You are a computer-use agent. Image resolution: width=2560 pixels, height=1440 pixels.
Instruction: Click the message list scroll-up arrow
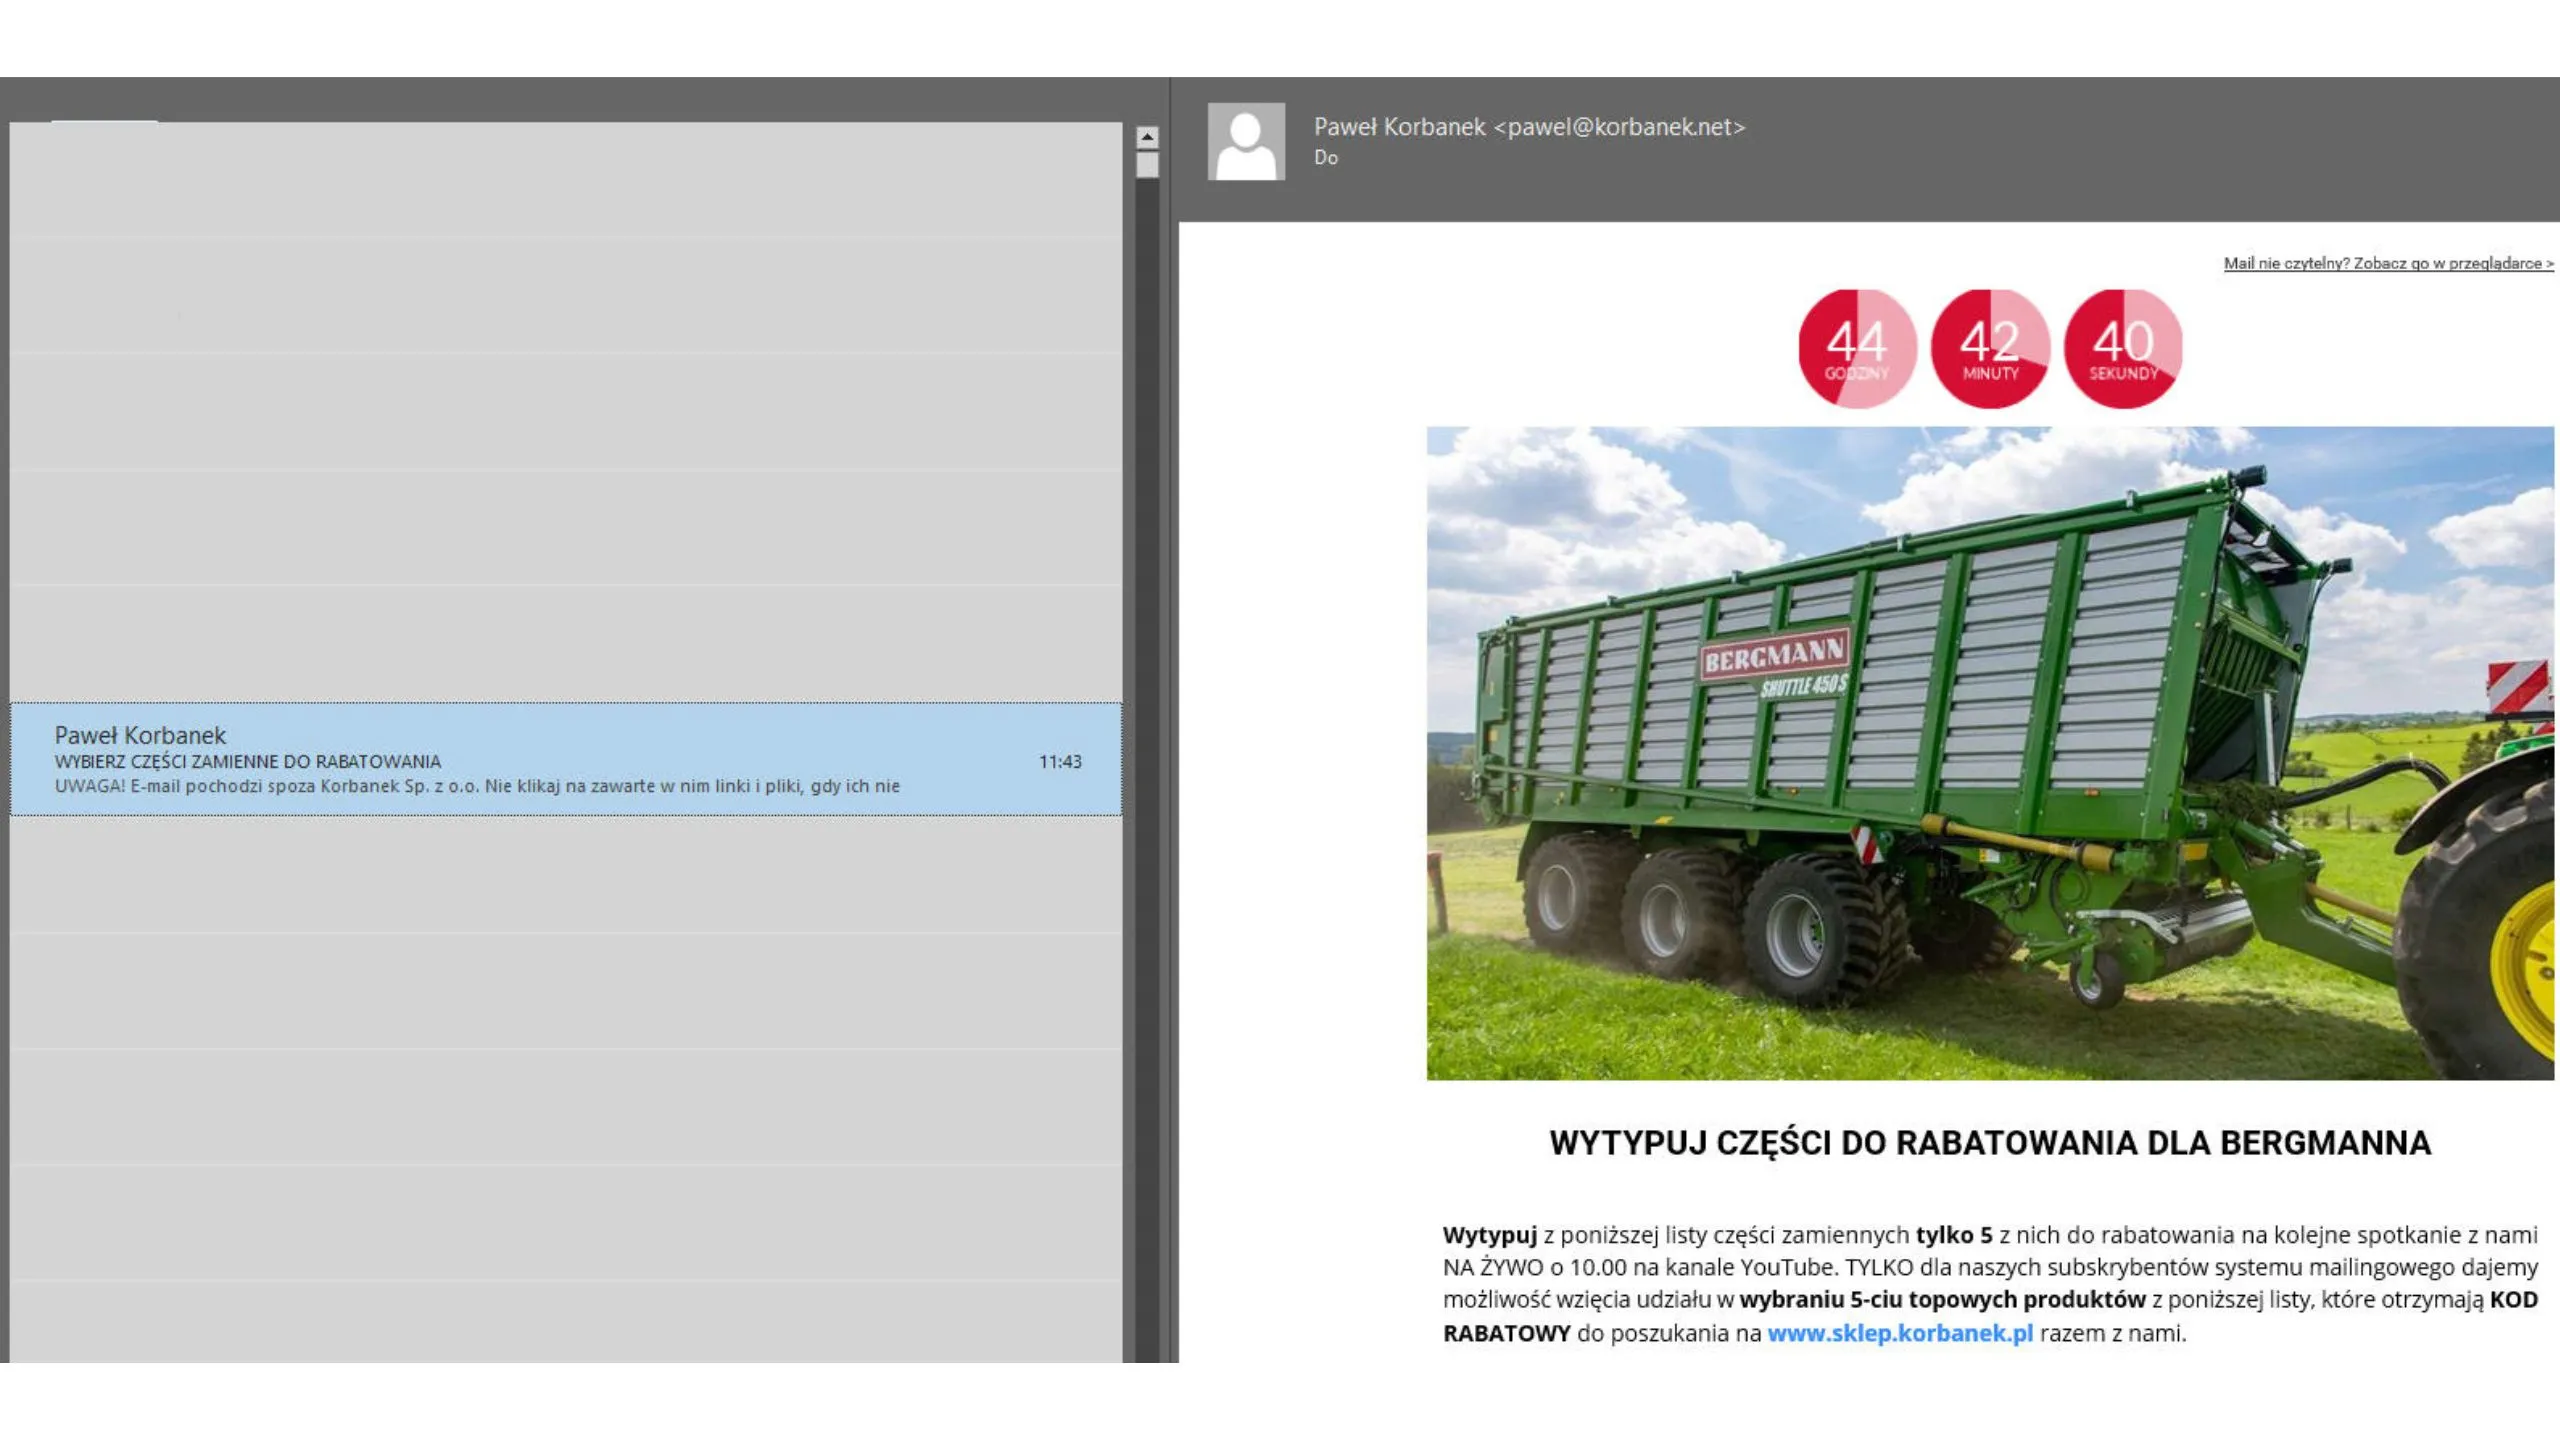click(1147, 137)
